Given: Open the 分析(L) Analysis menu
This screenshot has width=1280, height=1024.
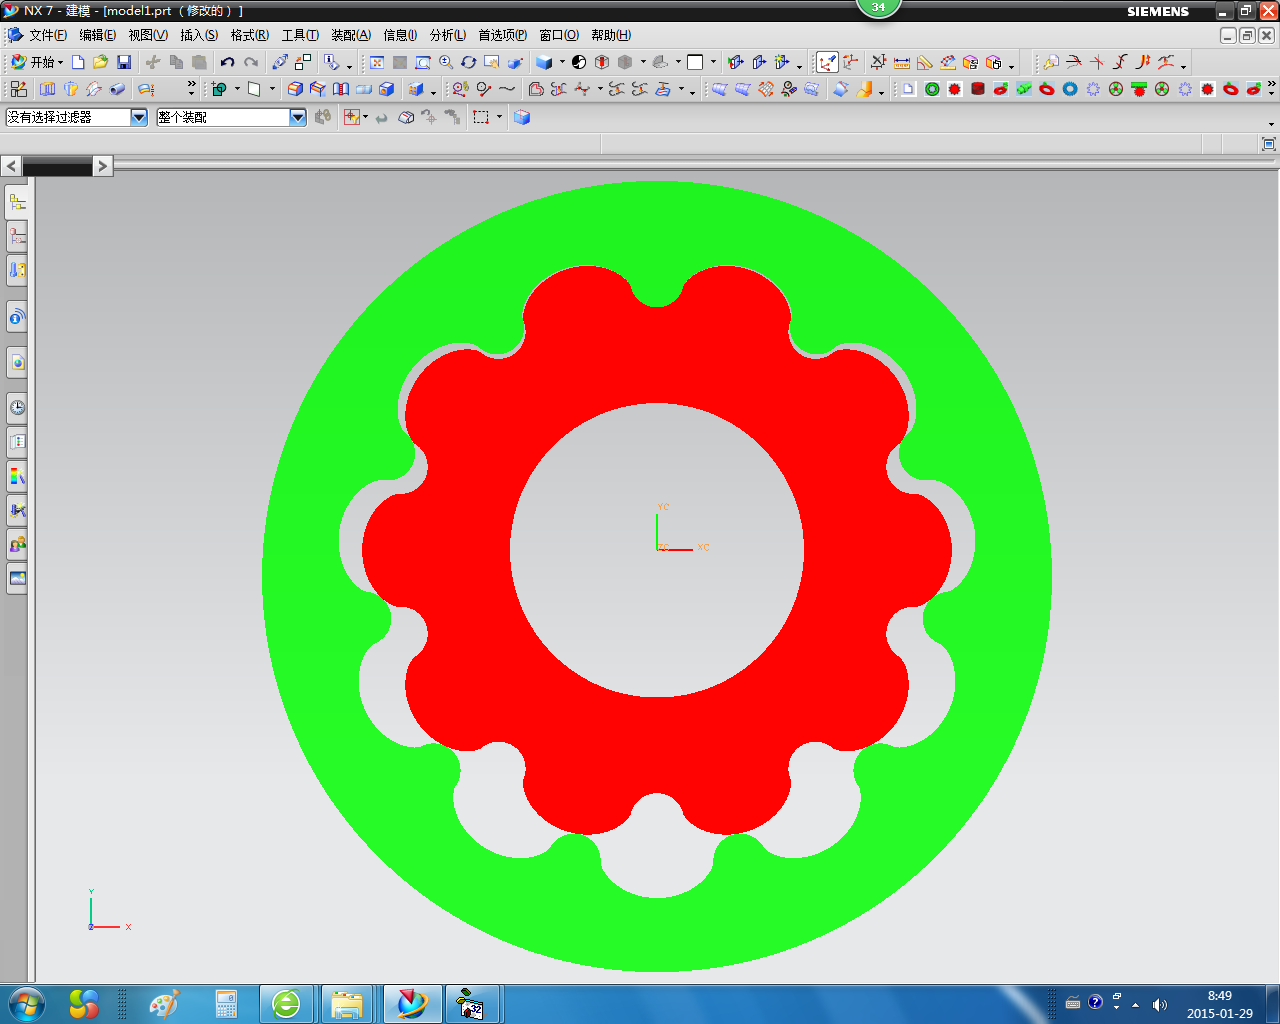Looking at the screenshot, I should (x=448, y=35).
